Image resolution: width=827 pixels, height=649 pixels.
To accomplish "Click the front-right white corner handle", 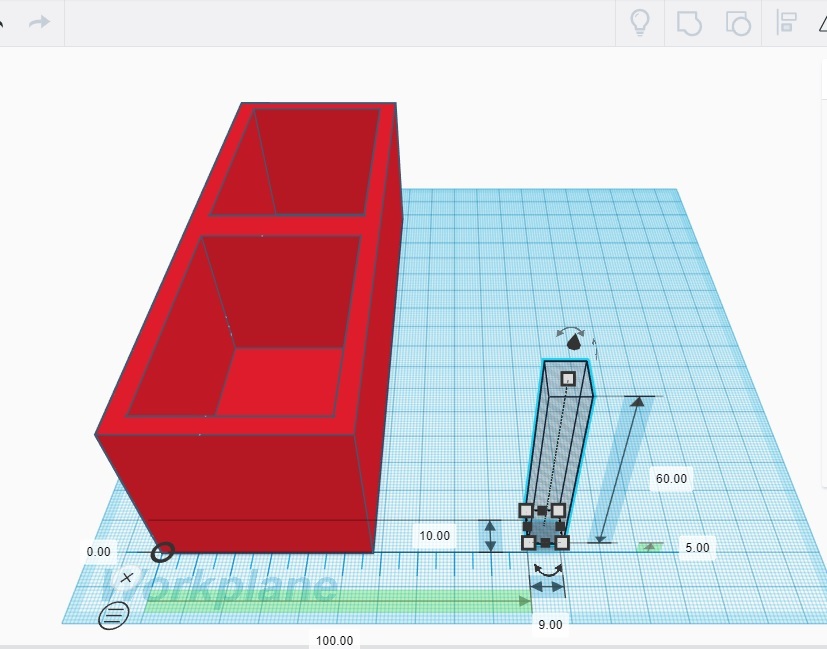I will coord(562,543).
